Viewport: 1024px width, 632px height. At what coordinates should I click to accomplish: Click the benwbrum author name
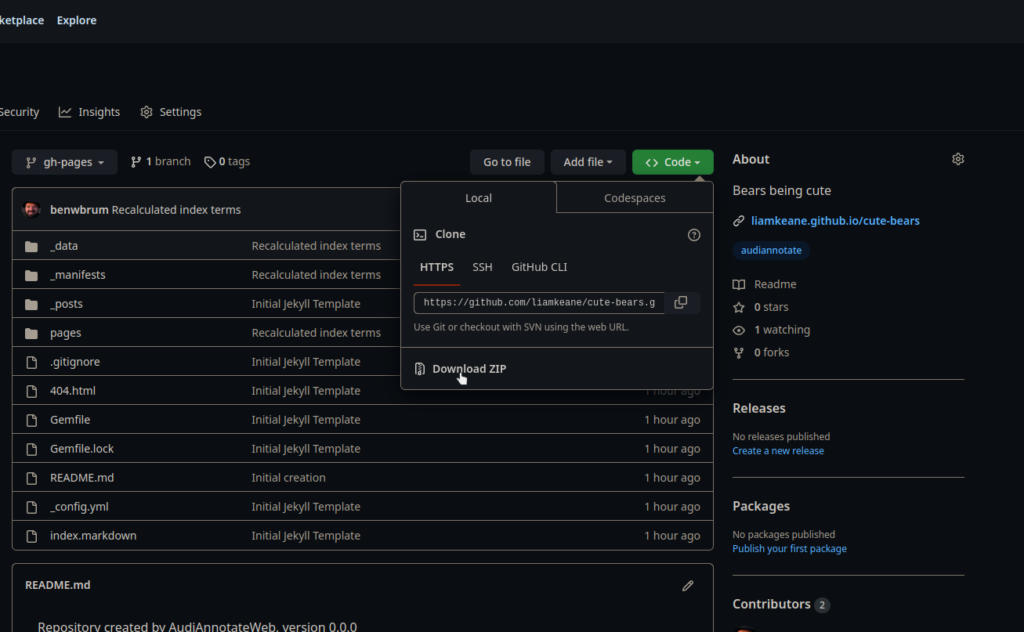pyautogui.click(x=79, y=210)
